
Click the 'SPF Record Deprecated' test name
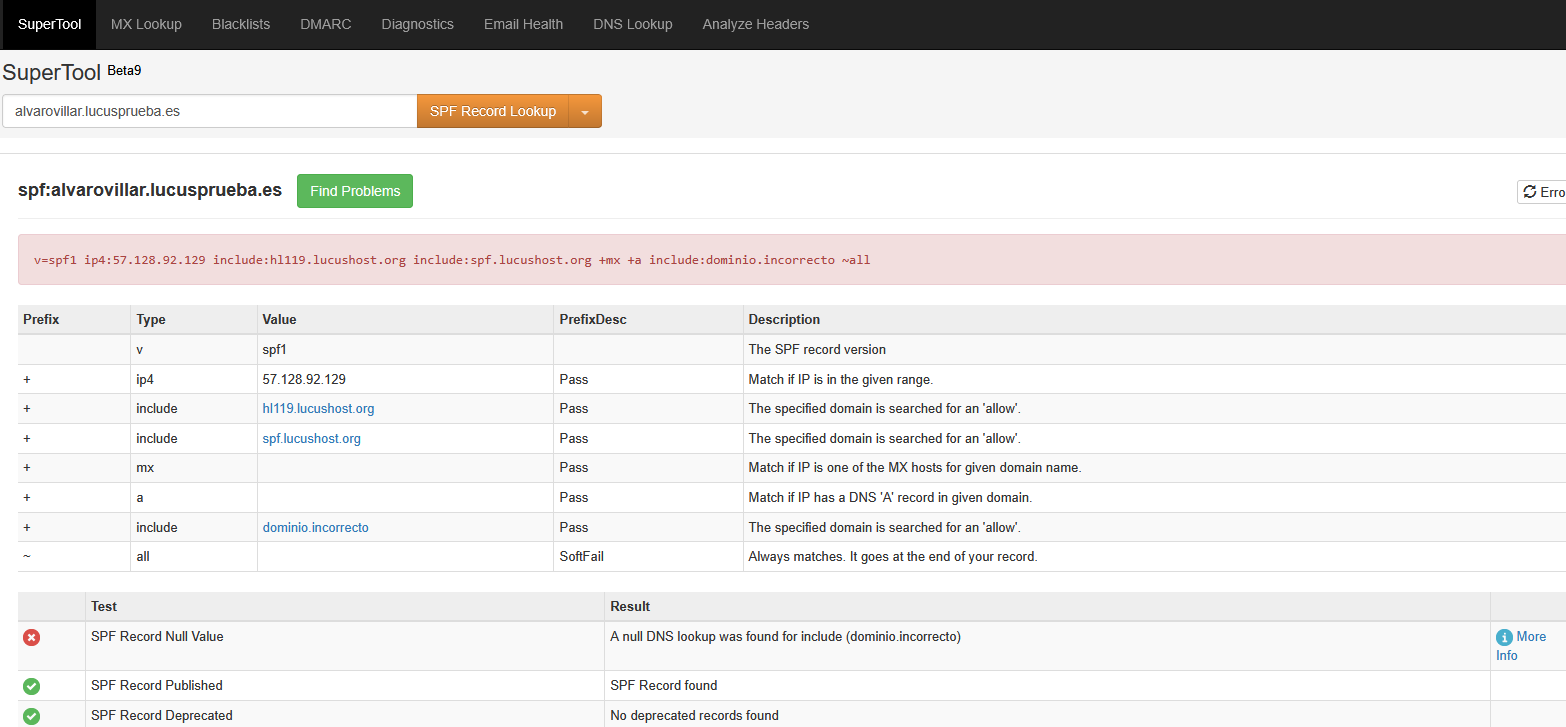pyautogui.click(x=162, y=716)
